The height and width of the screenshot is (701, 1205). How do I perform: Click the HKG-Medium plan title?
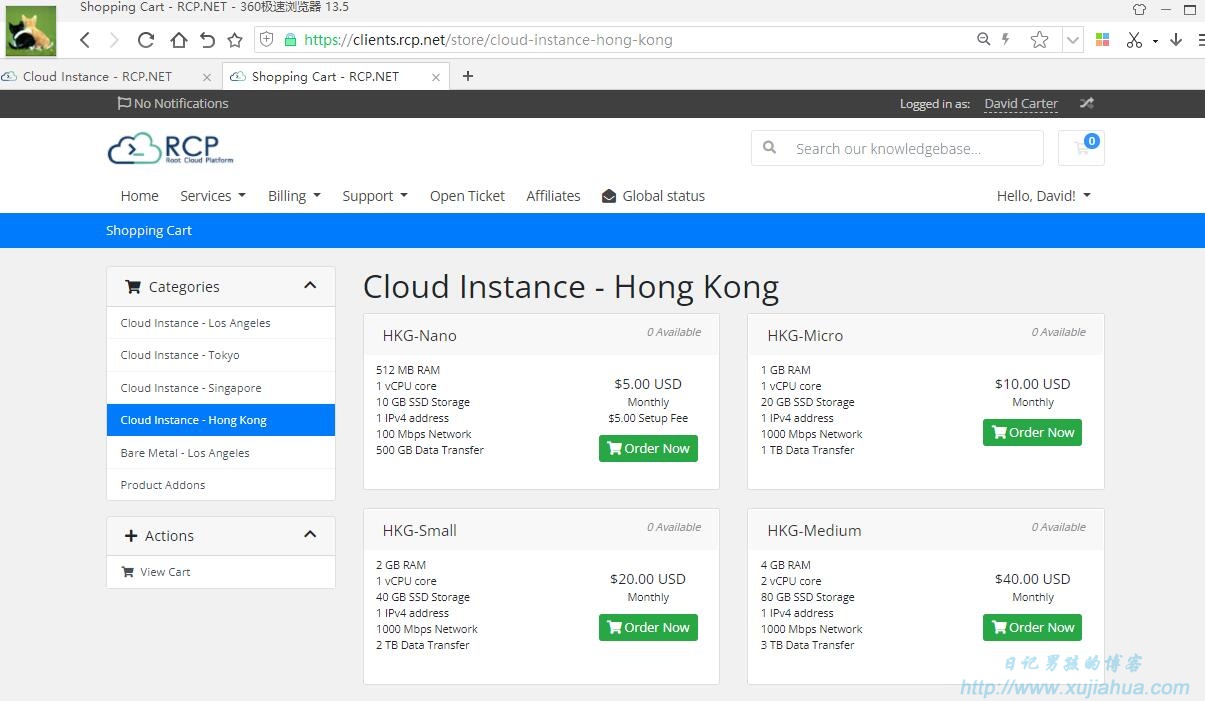pos(814,530)
